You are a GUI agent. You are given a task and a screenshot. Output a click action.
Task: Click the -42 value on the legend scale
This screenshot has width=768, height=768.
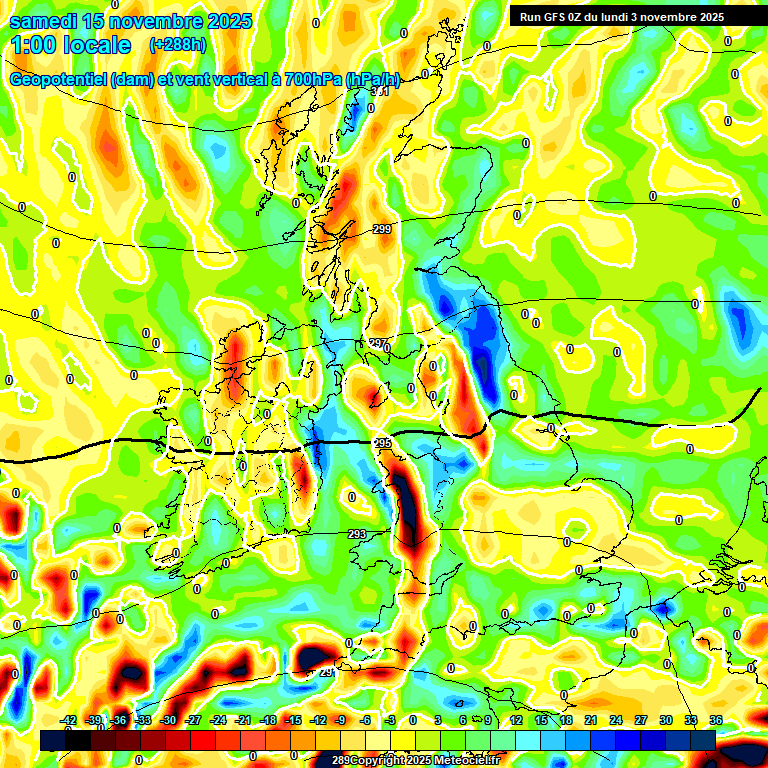pyautogui.click(x=69, y=720)
